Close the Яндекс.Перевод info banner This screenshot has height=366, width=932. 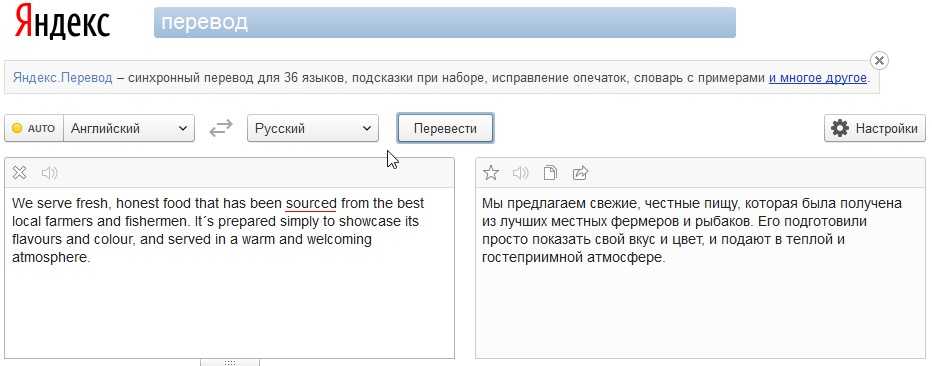[879, 61]
